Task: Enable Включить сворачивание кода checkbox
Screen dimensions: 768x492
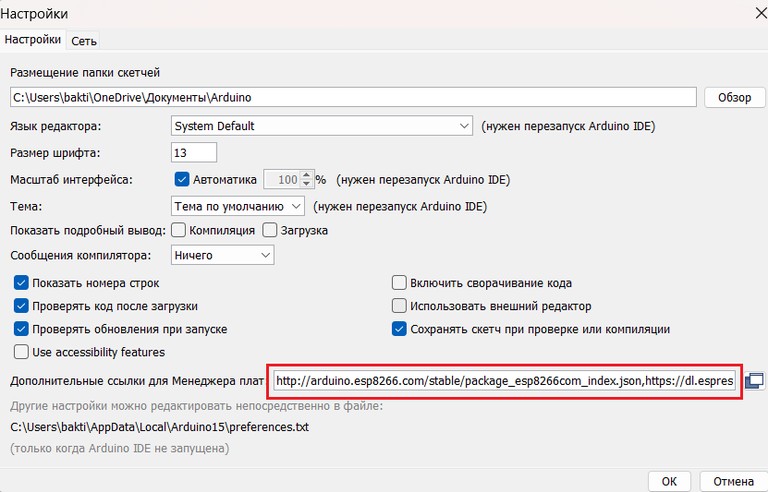Action: tap(399, 283)
